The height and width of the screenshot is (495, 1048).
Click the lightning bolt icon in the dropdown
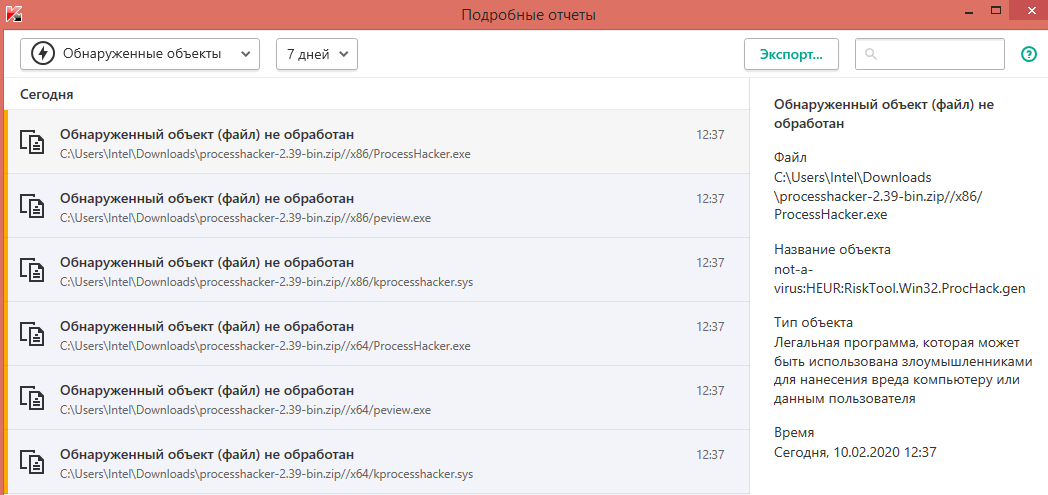click(43, 54)
